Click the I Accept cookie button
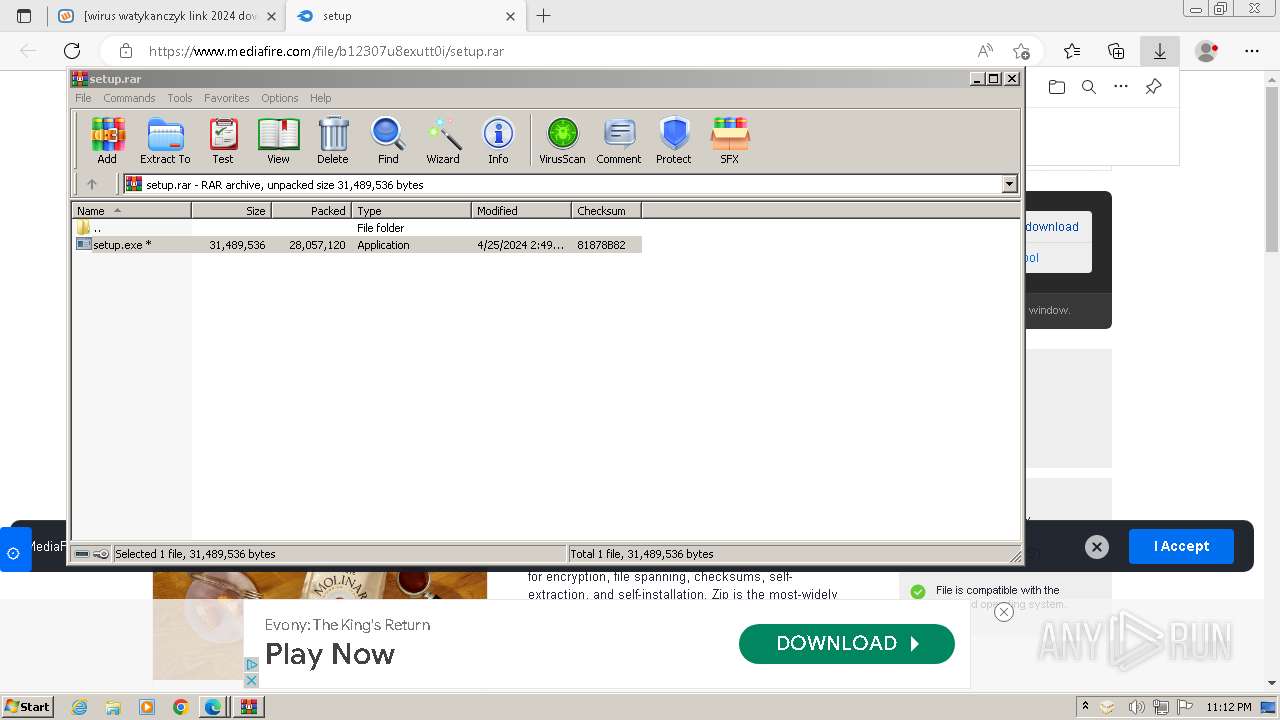The width and height of the screenshot is (1280, 720). pos(1181,546)
